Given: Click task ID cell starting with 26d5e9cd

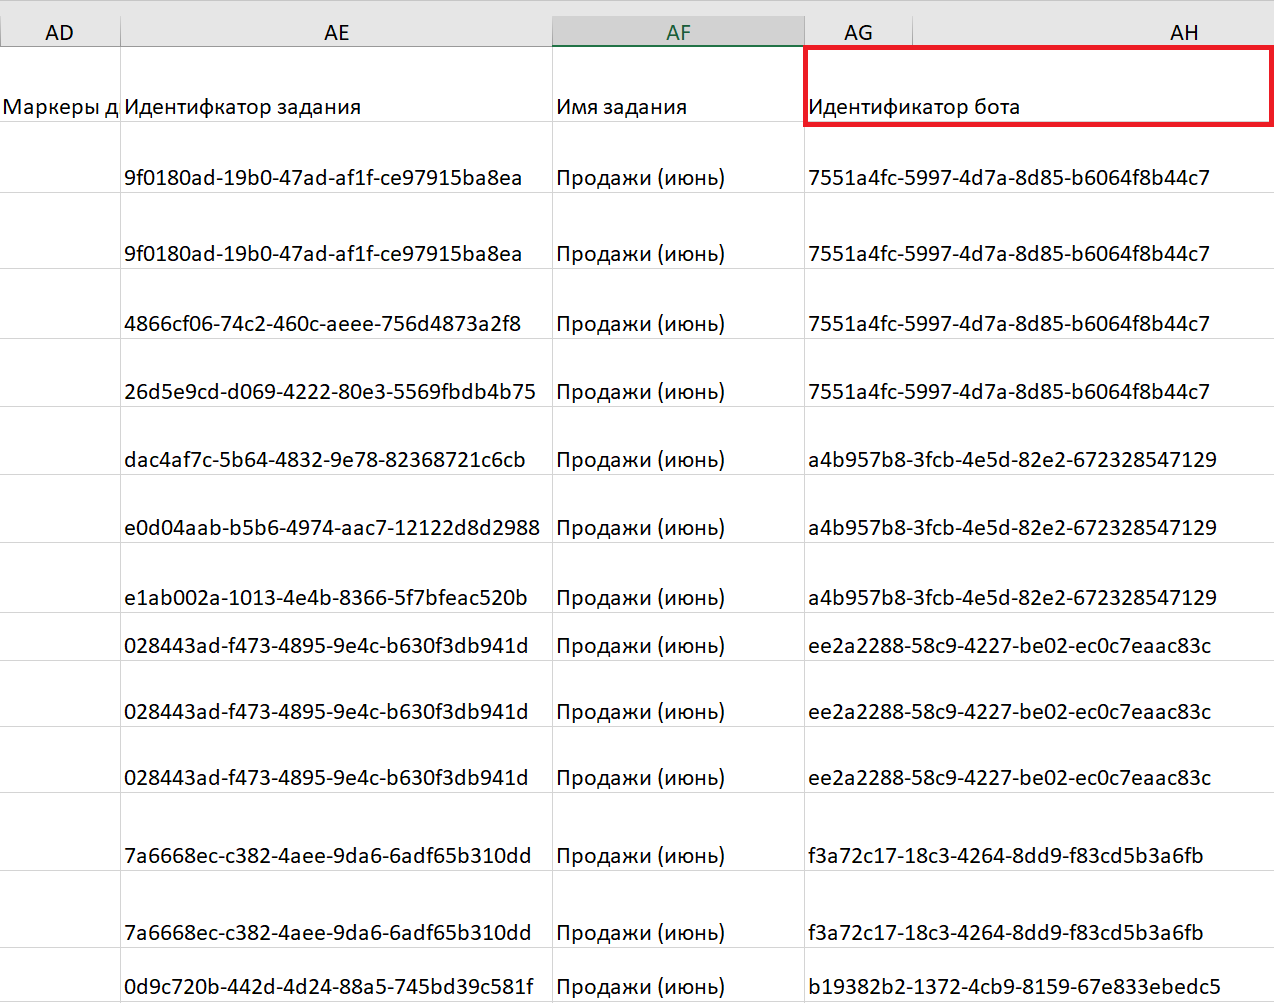Looking at the screenshot, I should [x=336, y=391].
